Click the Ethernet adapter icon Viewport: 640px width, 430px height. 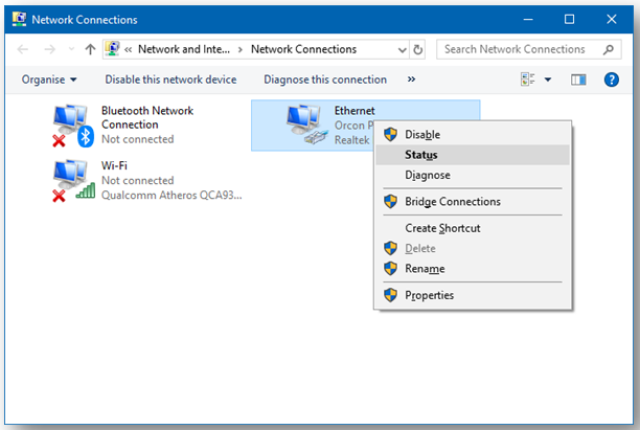click(x=307, y=124)
